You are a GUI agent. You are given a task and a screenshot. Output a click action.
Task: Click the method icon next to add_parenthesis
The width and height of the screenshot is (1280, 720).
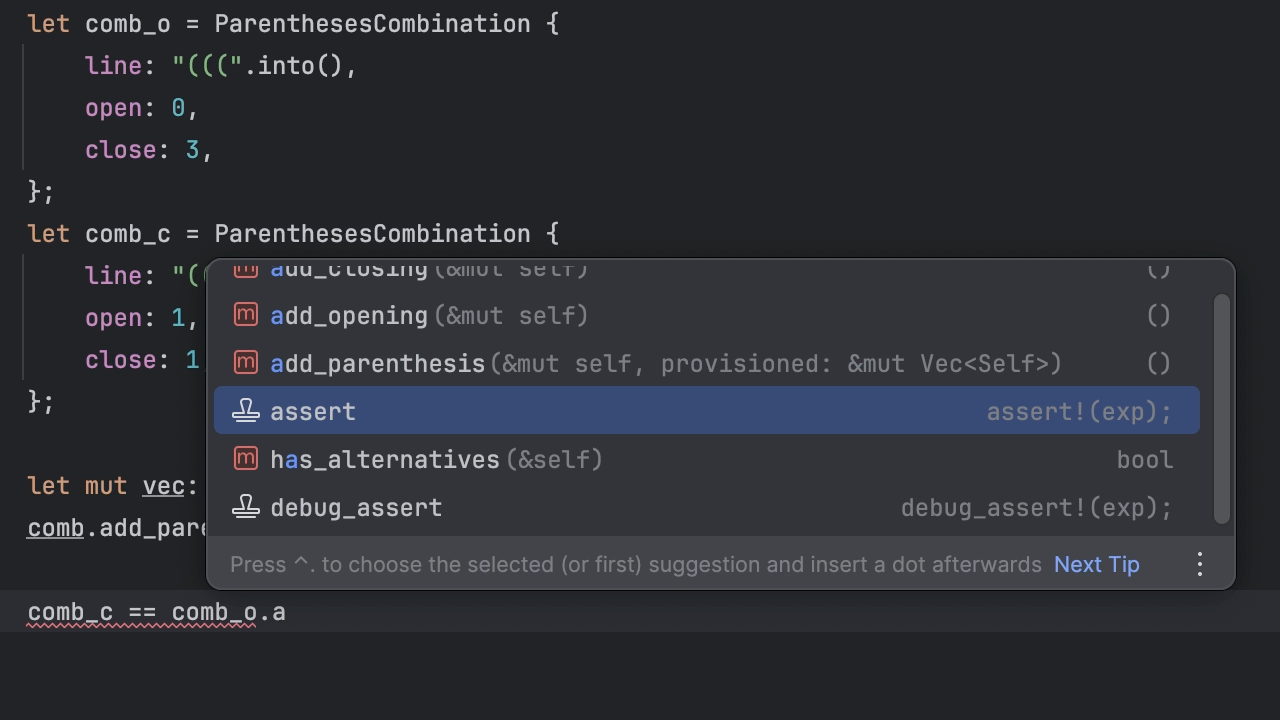coord(245,363)
